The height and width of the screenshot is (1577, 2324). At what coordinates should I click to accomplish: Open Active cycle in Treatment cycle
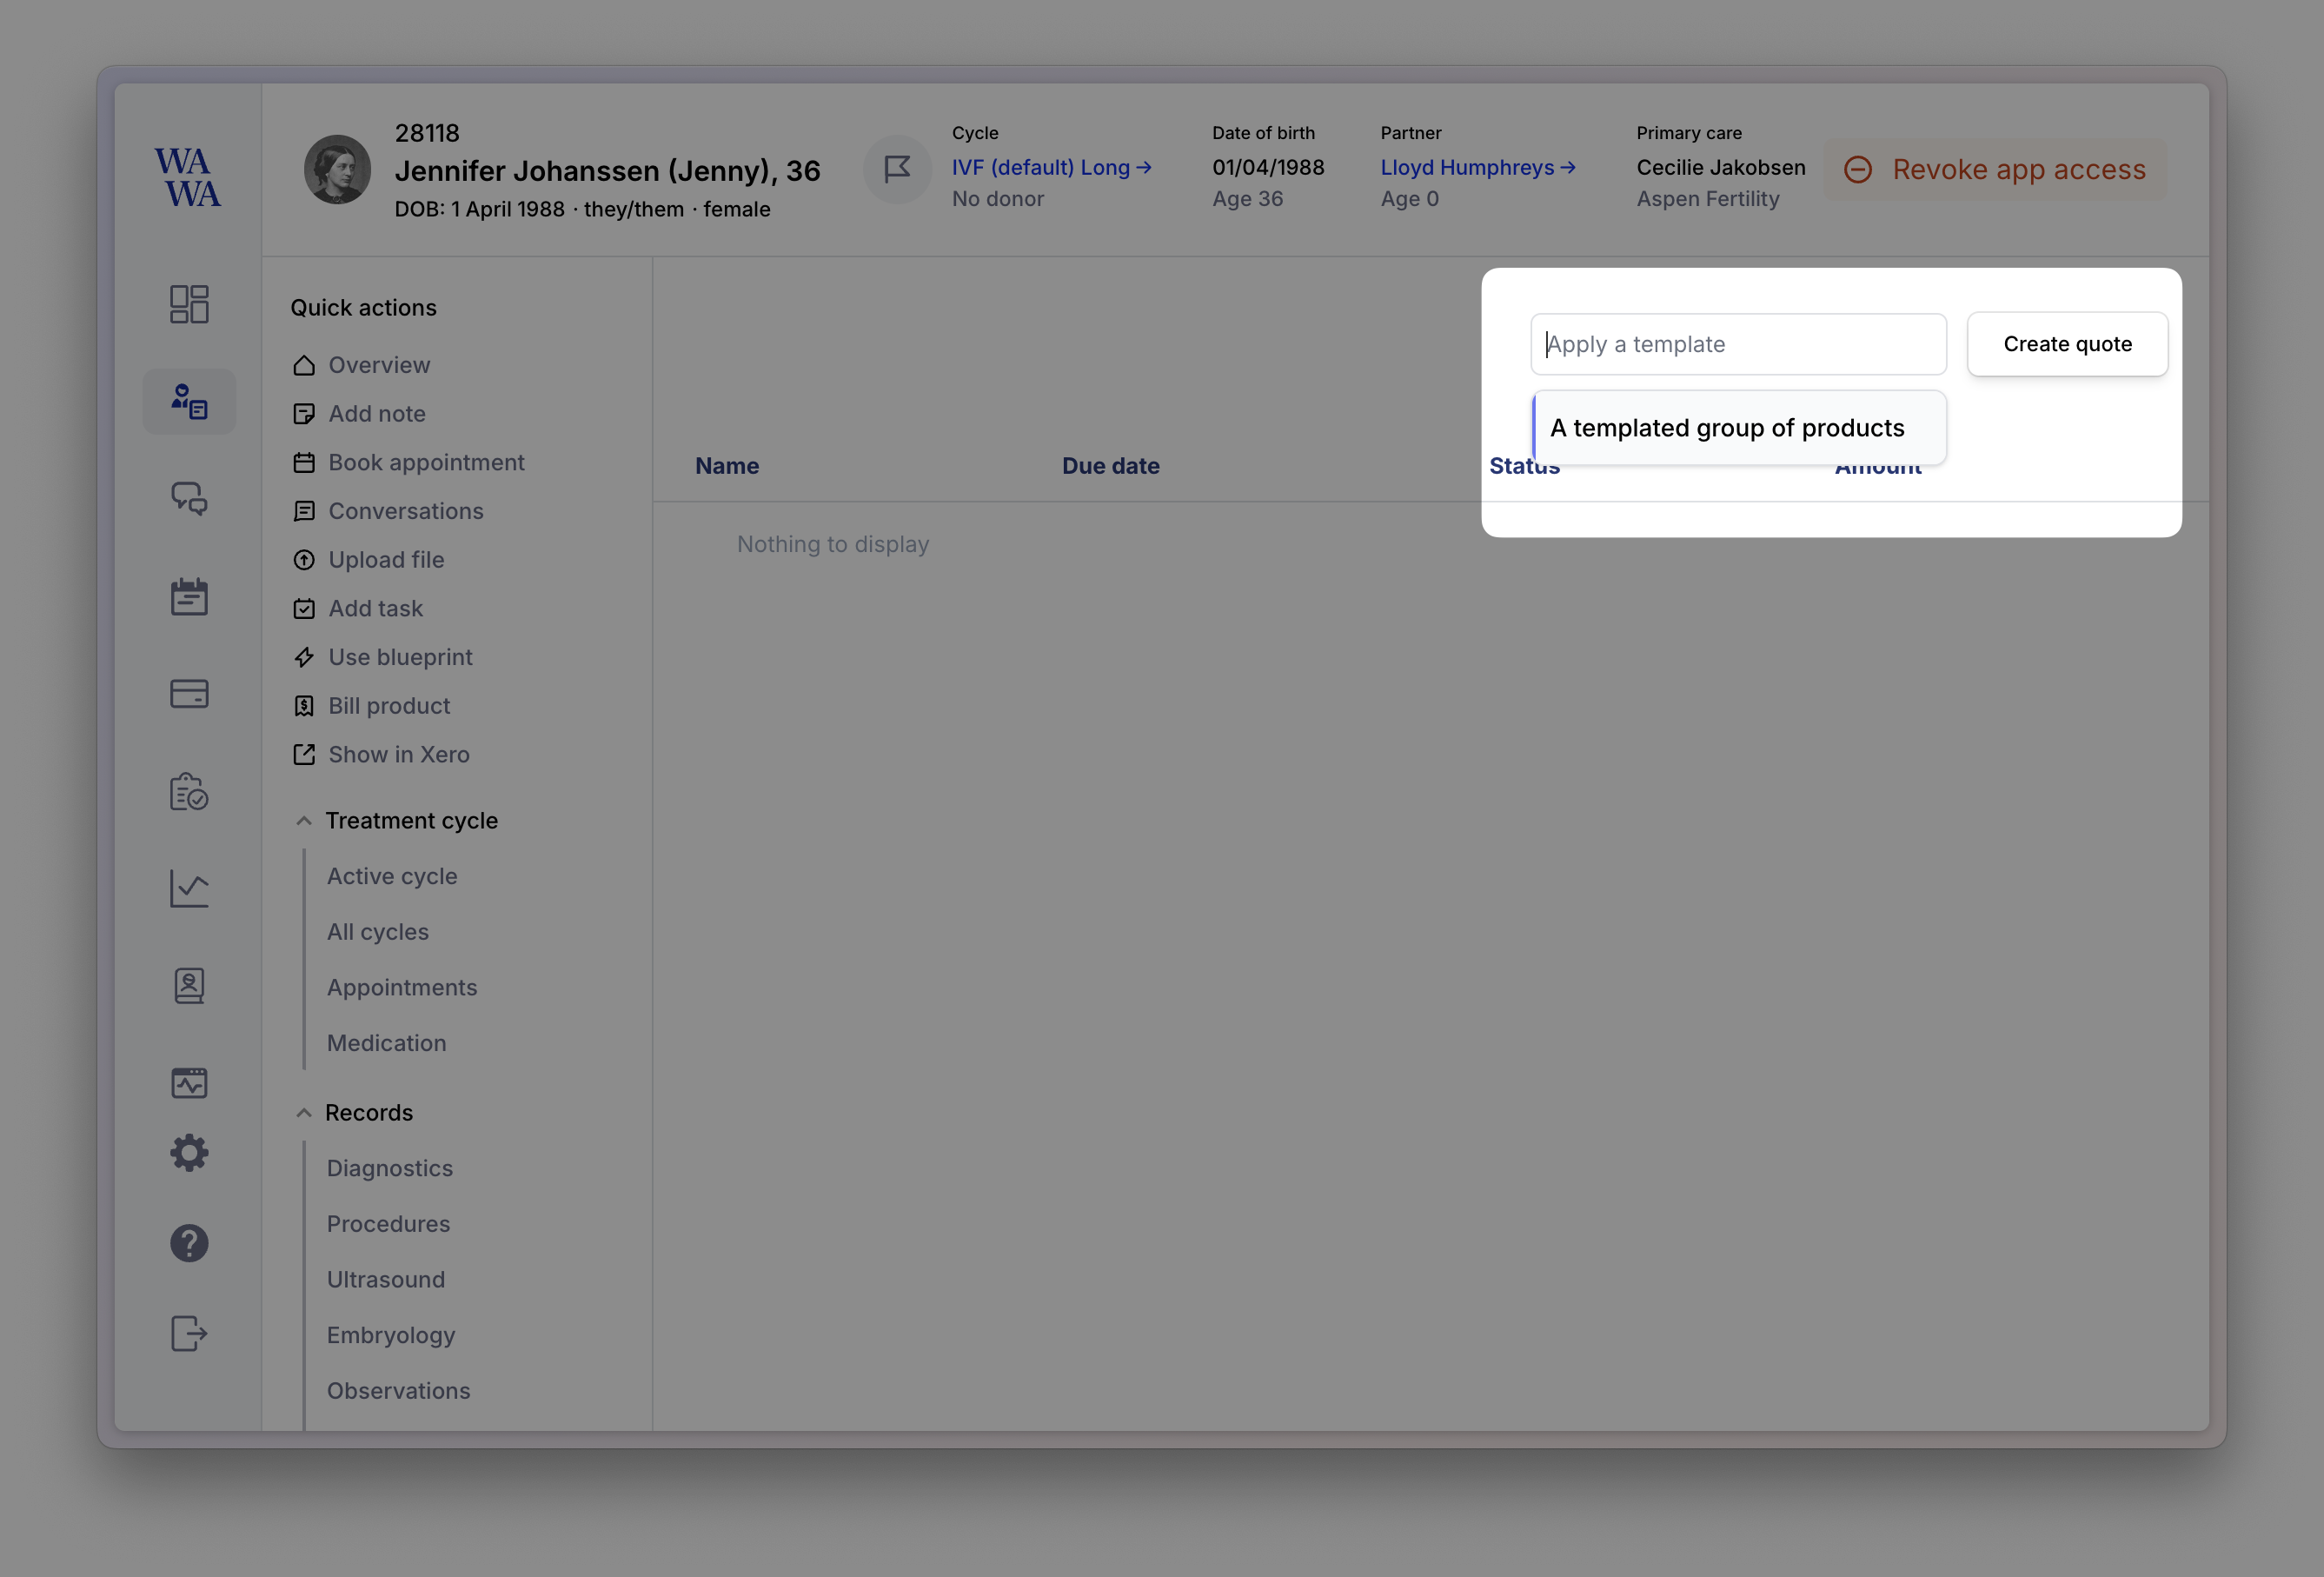point(392,876)
